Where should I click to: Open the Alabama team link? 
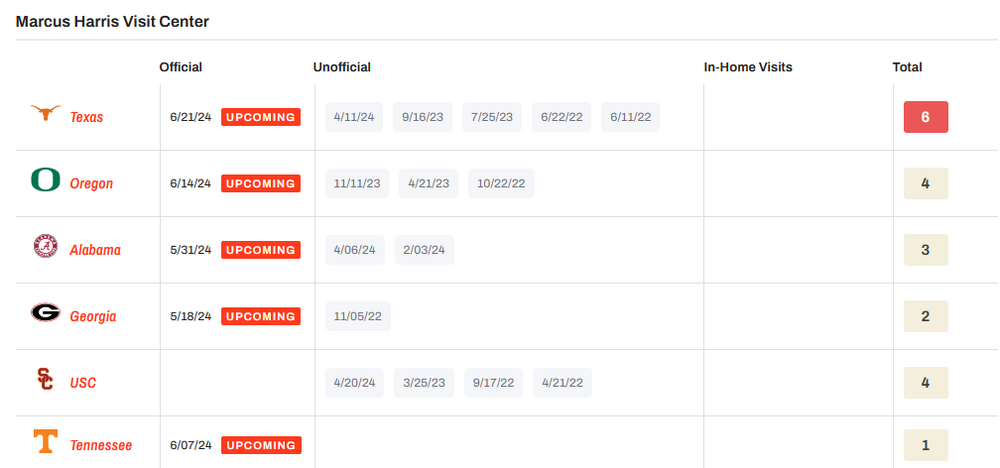(x=95, y=250)
